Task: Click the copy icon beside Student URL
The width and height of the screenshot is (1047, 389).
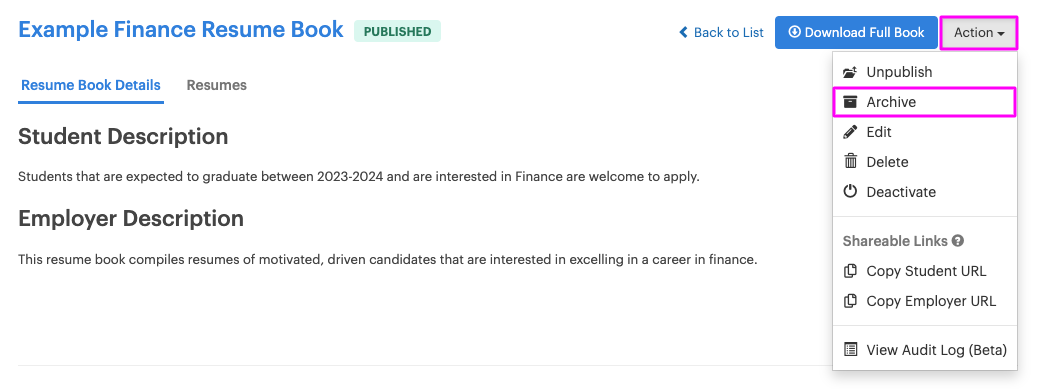Action: [x=850, y=271]
